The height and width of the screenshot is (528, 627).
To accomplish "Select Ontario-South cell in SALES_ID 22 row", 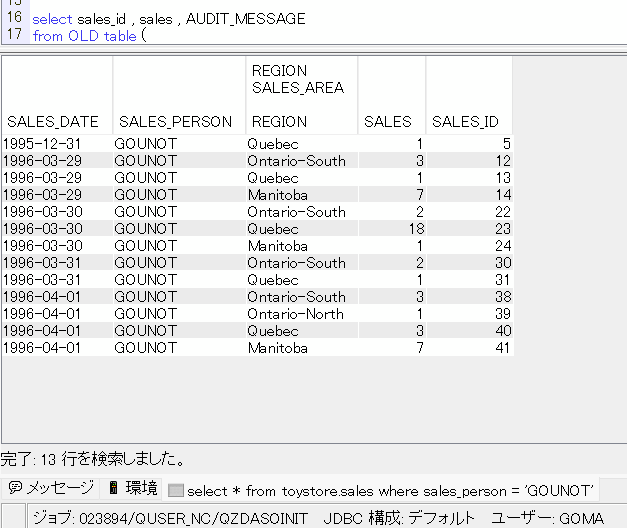I will point(302,212).
